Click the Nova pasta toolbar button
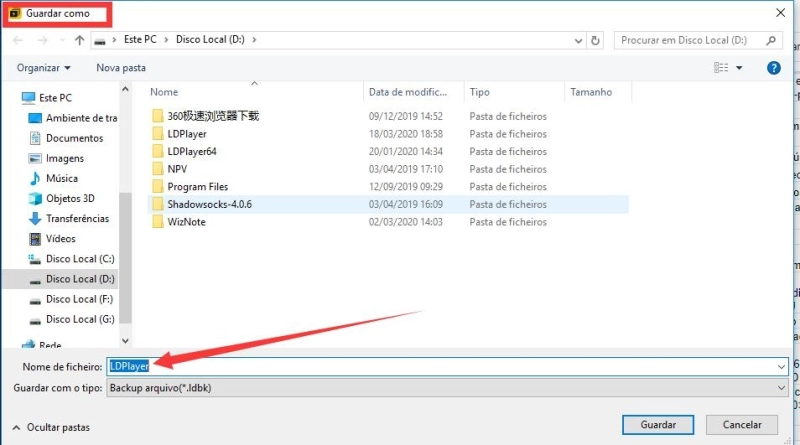 [x=121, y=68]
